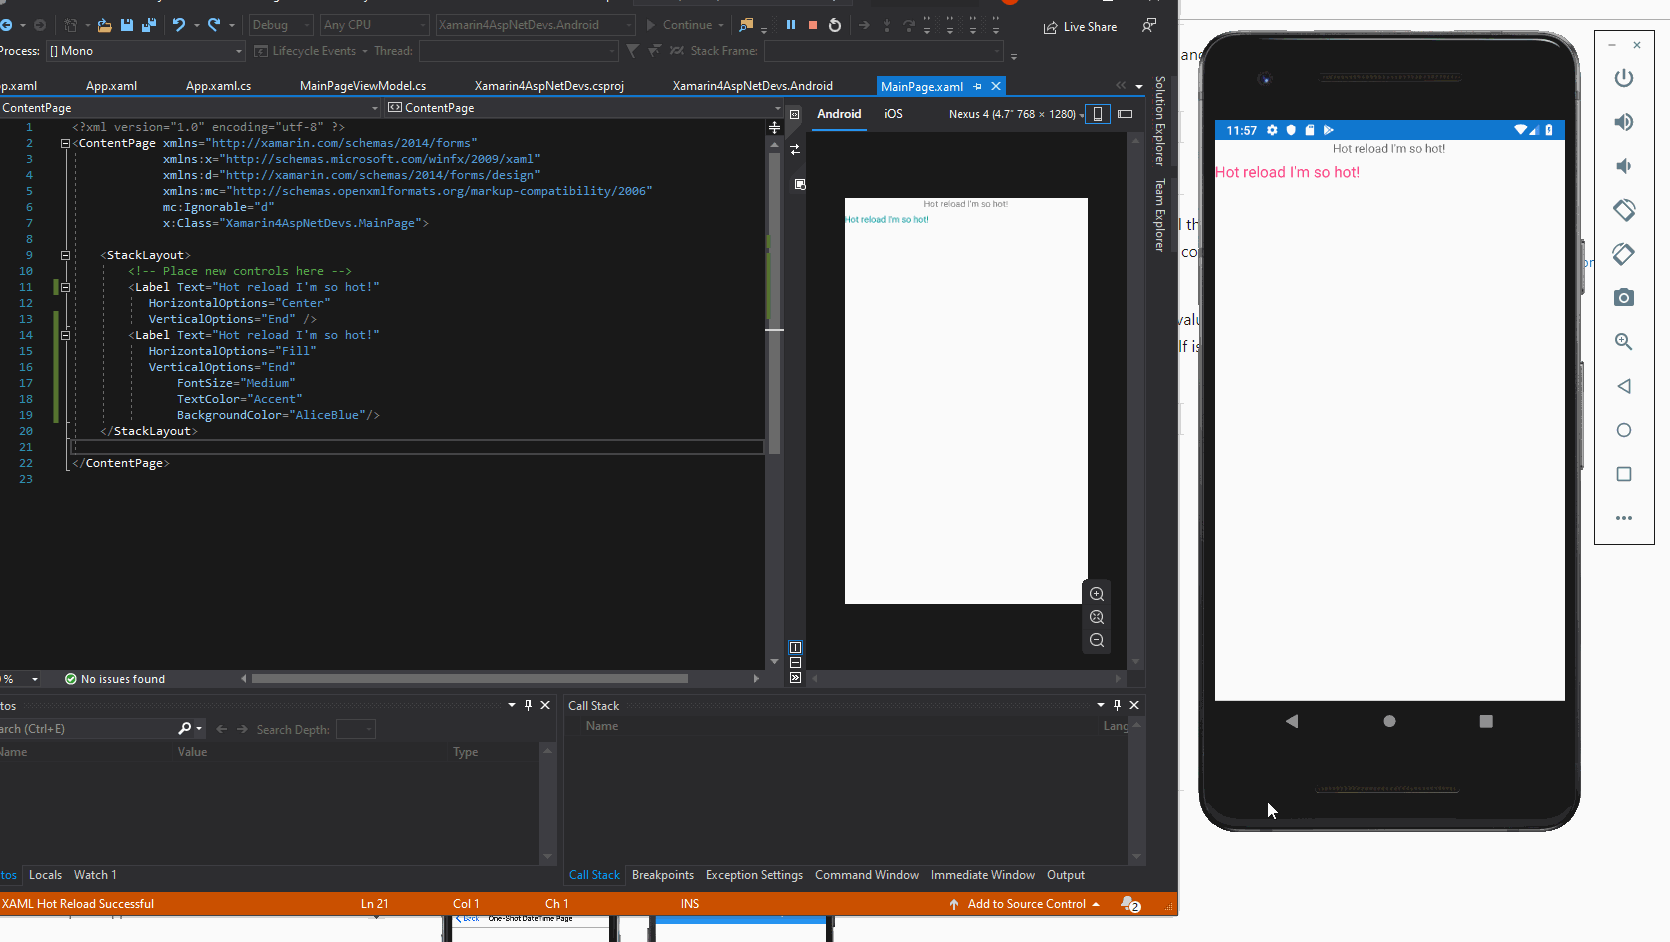Toggle previewer to portrait phone orientation
The width and height of the screenshot is (1670, 942).
click(1098, 113)
